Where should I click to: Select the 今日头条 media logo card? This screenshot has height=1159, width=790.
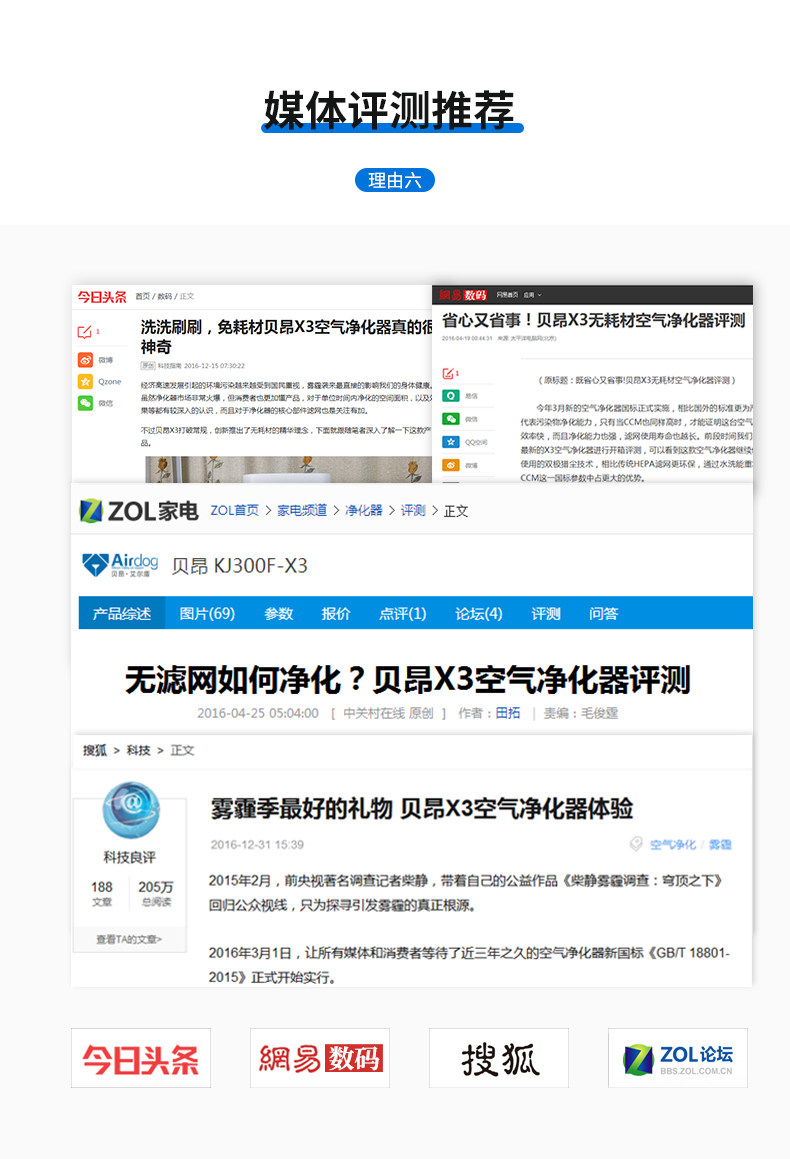(141, 1058)
